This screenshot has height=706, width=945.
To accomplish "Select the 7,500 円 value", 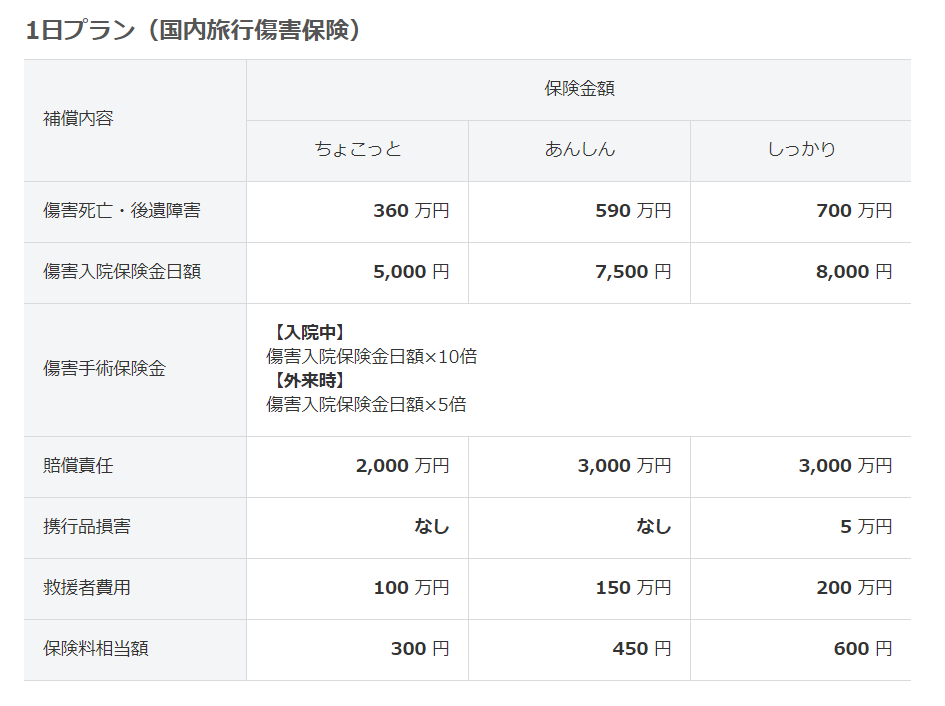I will click(633, 272).
